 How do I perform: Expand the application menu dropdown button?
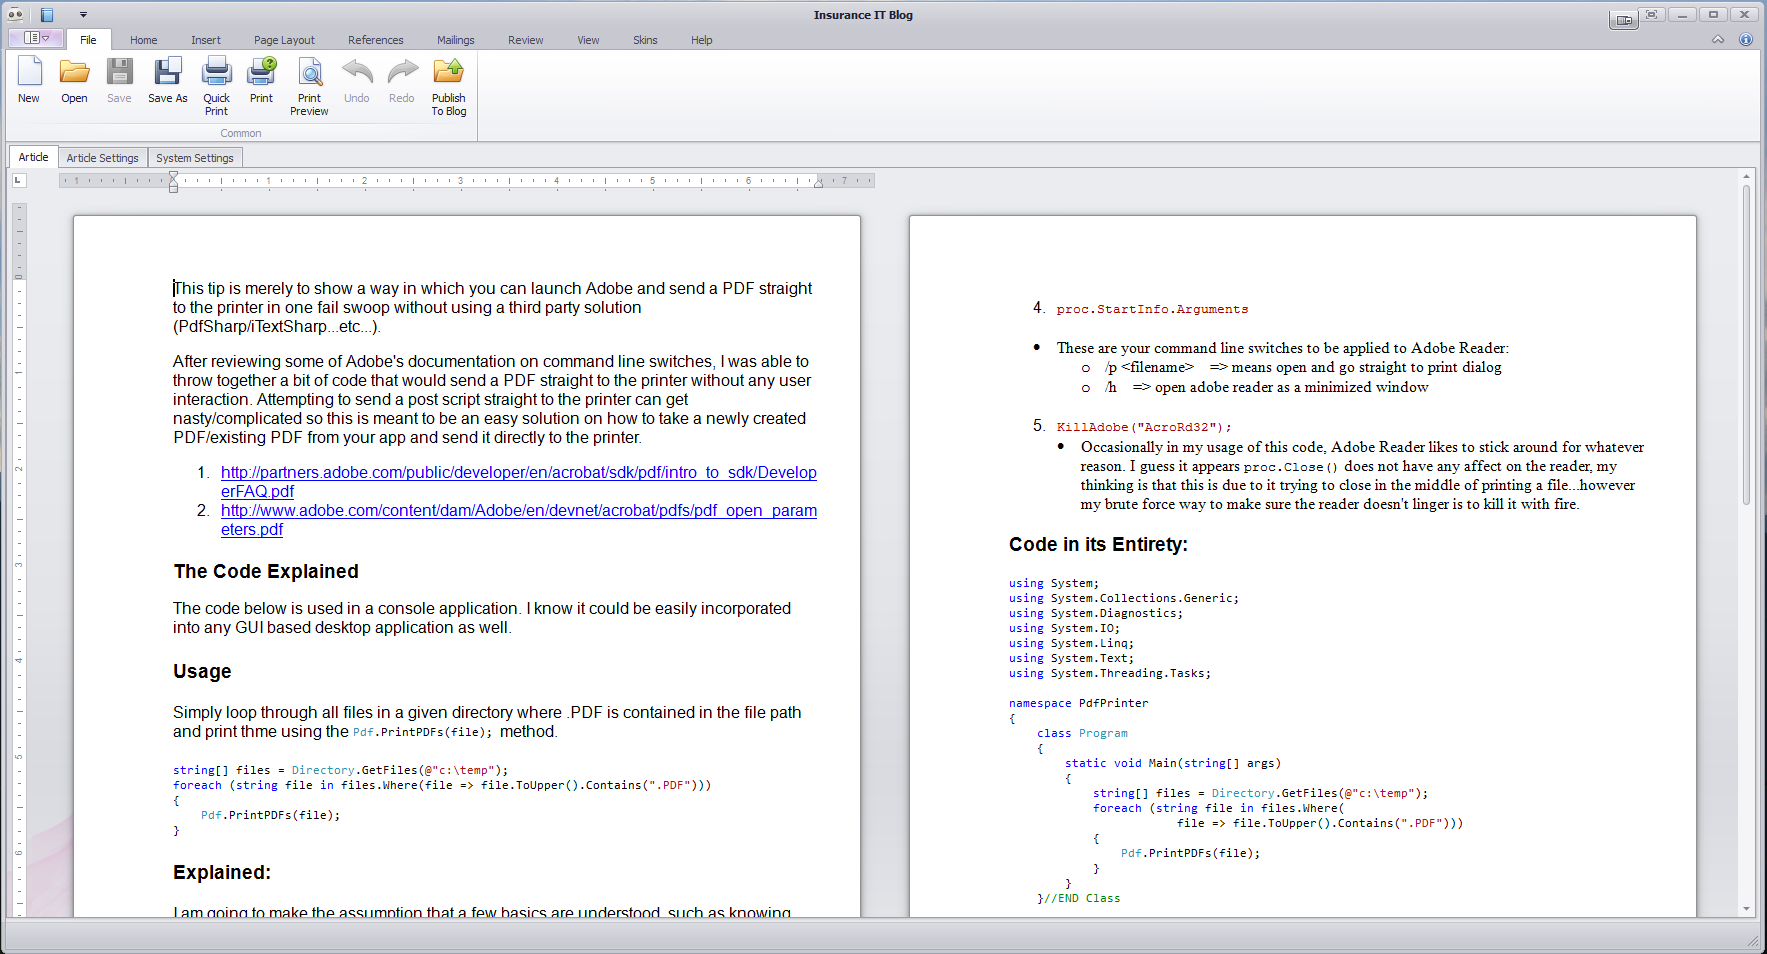click(36, 38)
